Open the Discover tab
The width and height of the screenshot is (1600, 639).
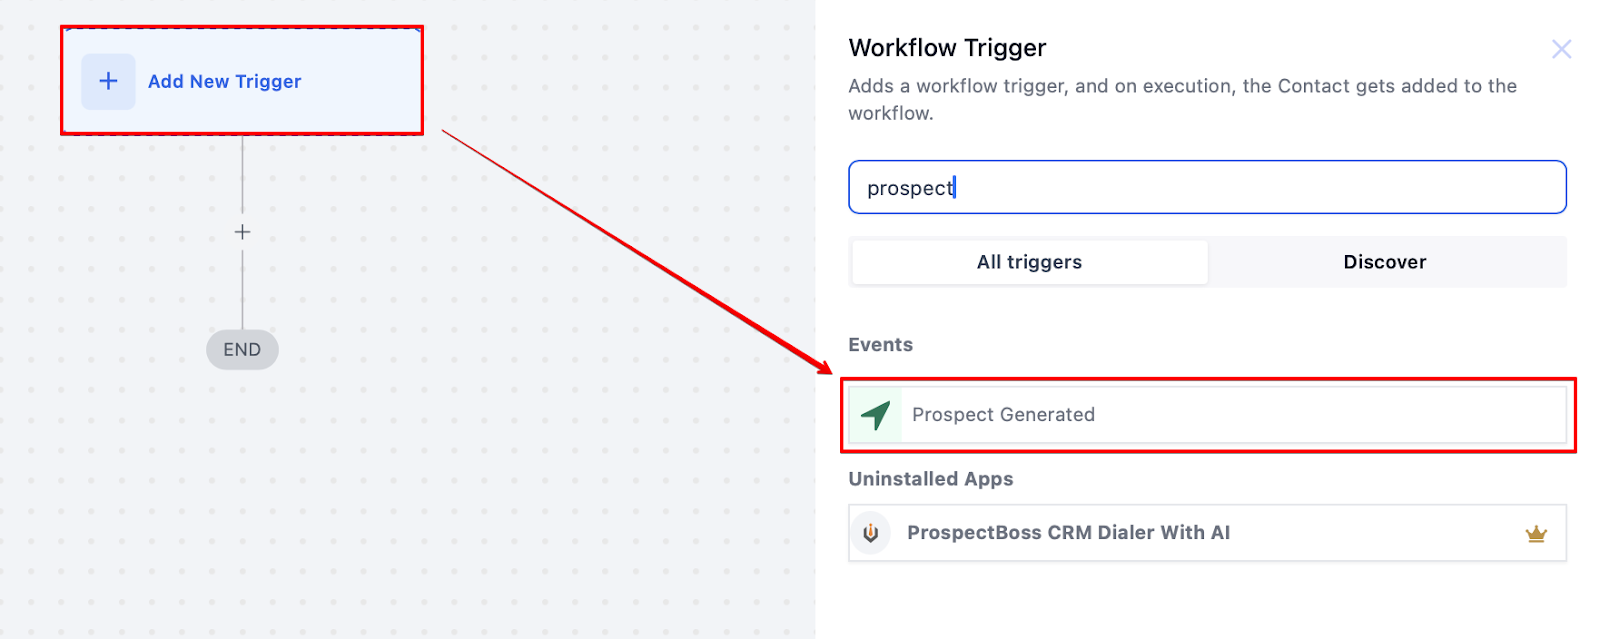point(1385,262)
